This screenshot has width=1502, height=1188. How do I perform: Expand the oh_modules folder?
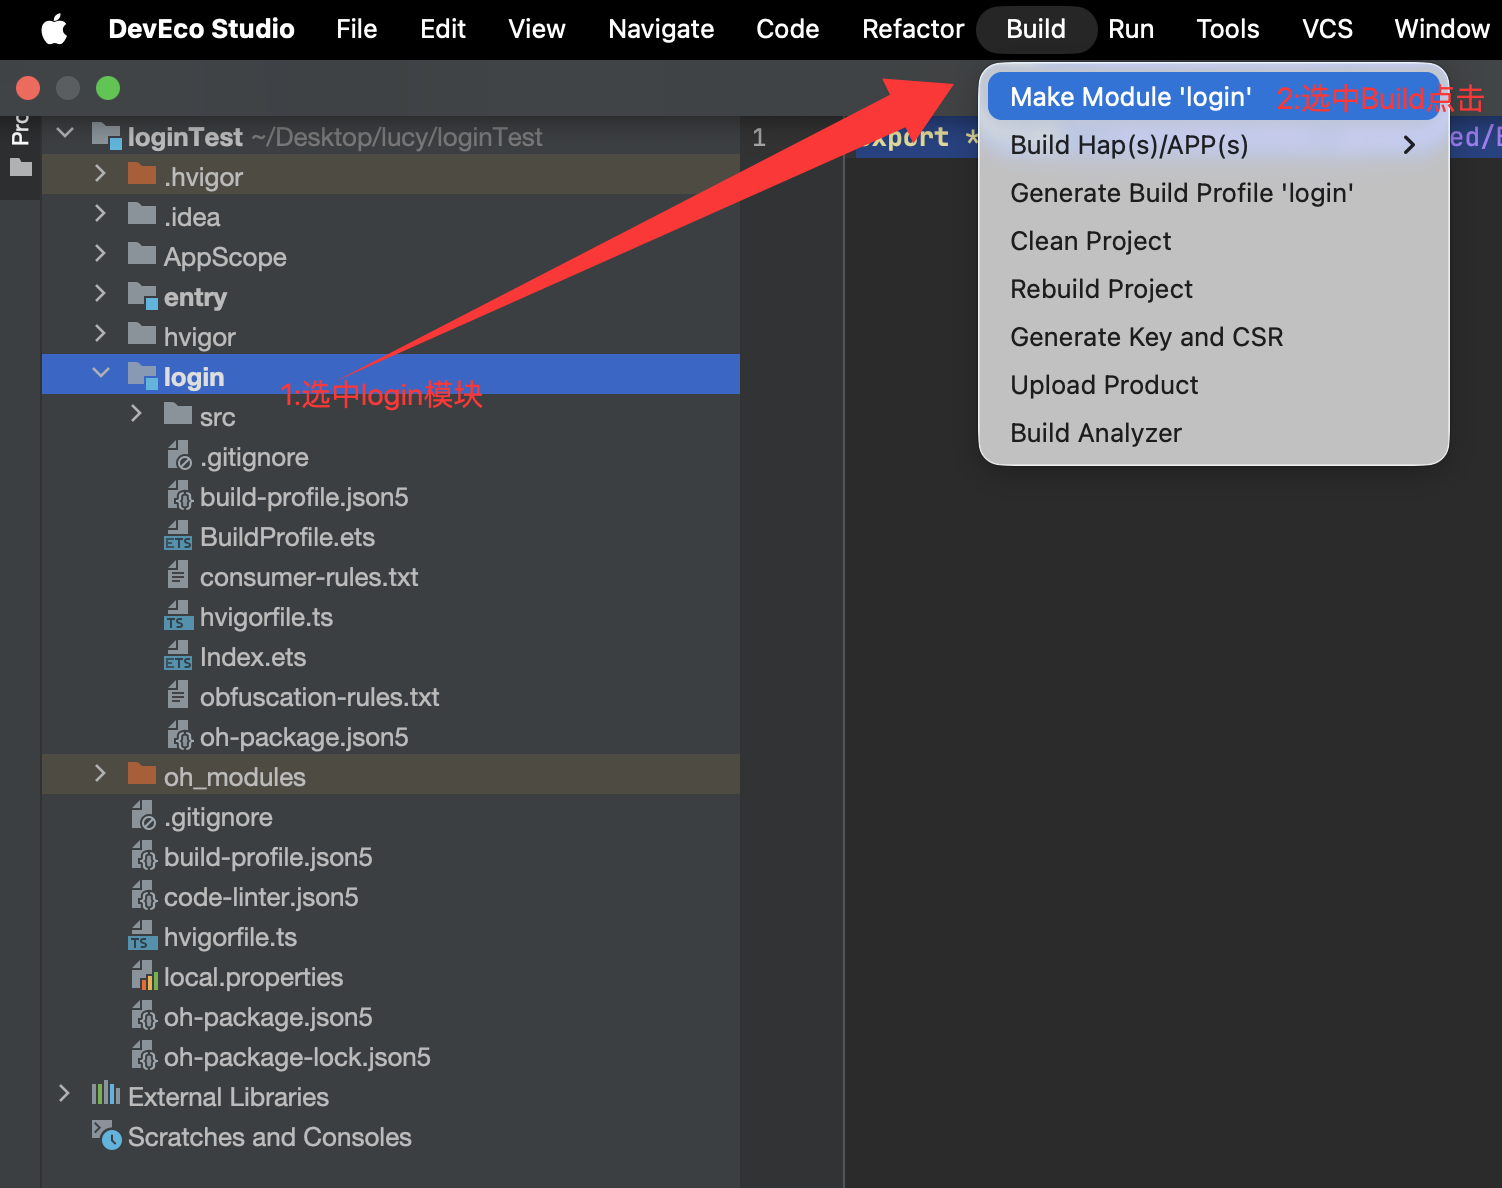100,774
